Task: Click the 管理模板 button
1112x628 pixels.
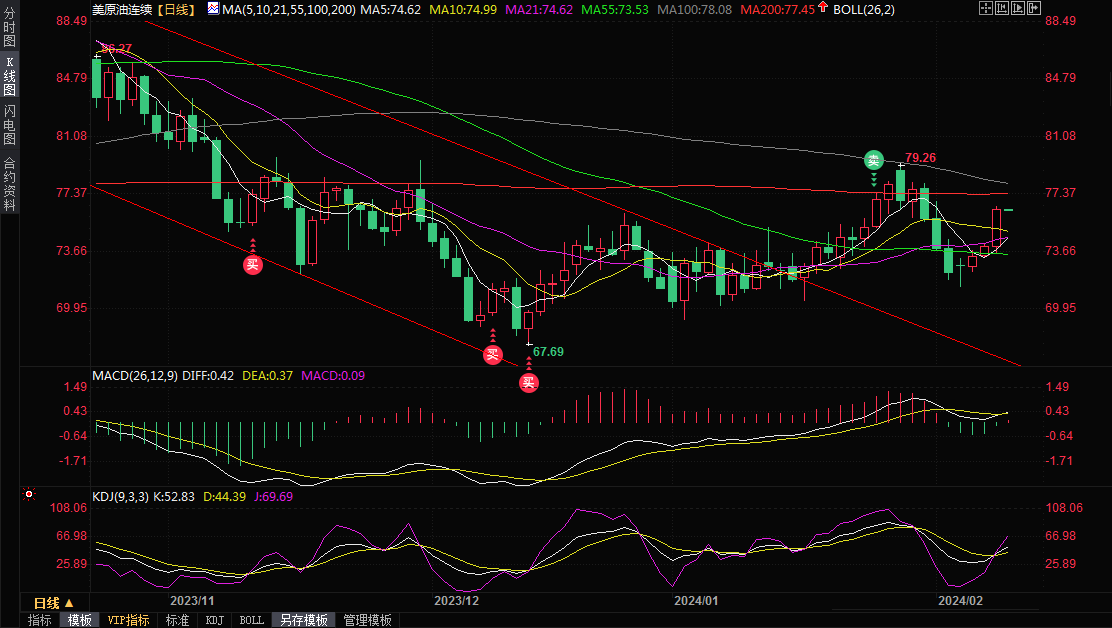Action: click(x=367, y=620)
